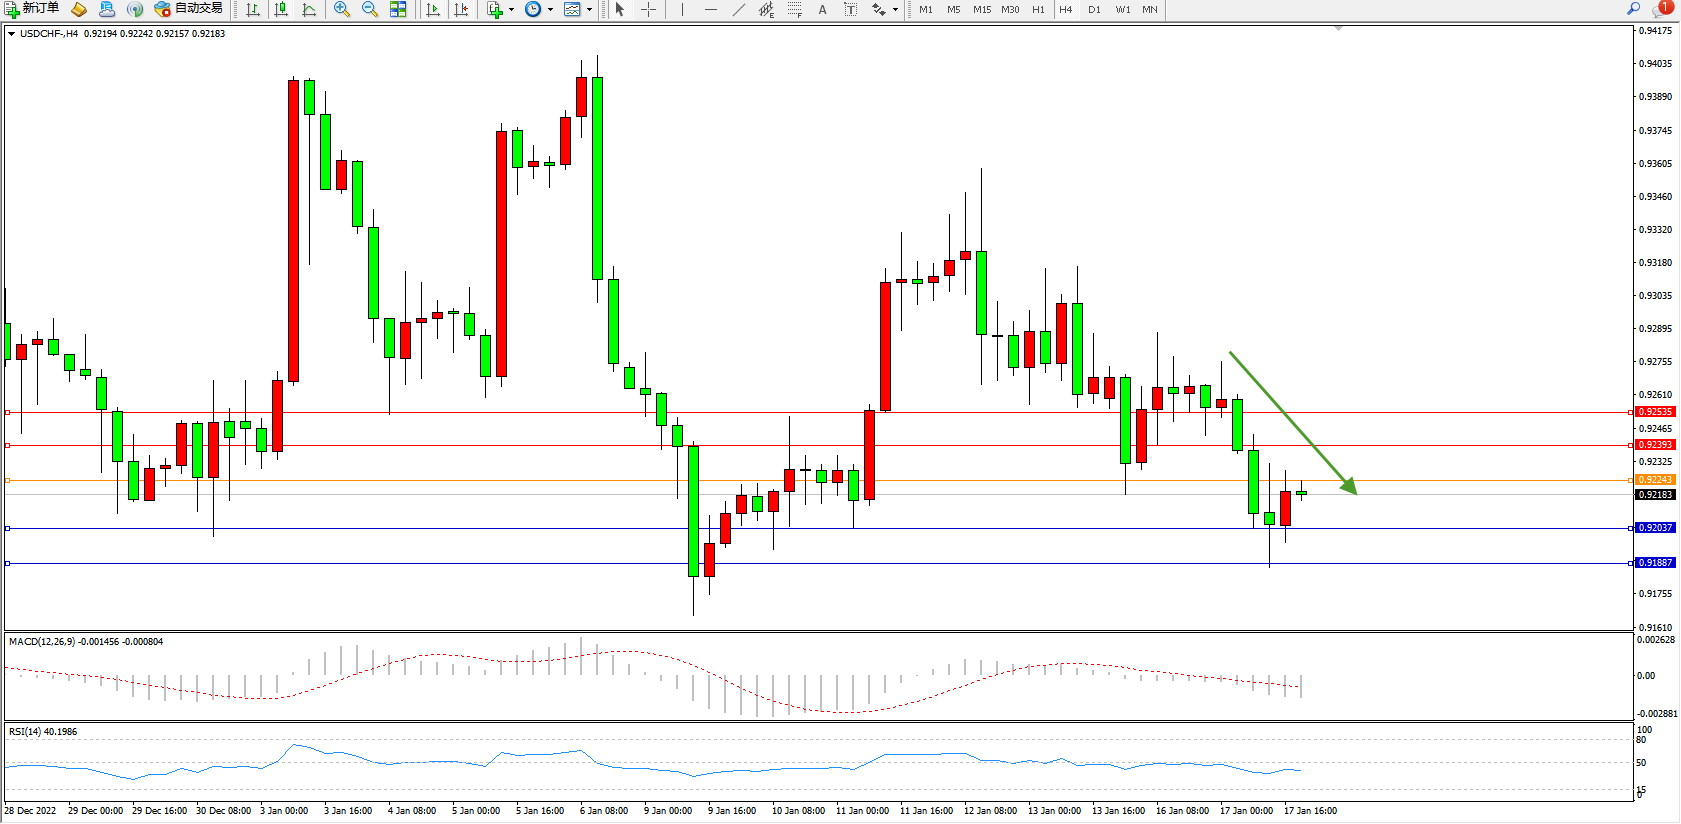Click the New Order (新订单) button

pos(32,9)
